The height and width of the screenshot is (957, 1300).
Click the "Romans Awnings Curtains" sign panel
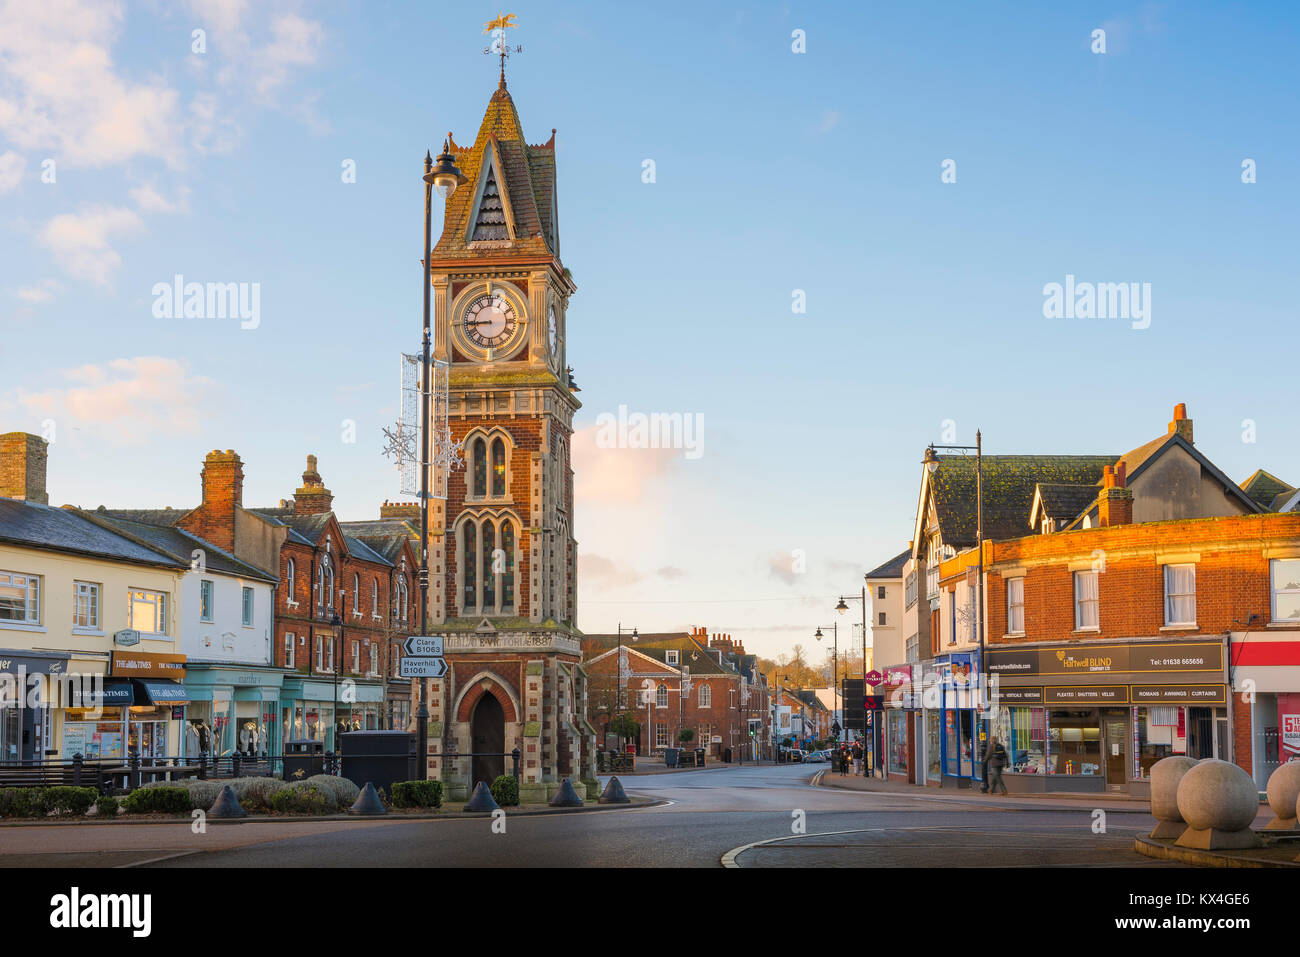1177,693
